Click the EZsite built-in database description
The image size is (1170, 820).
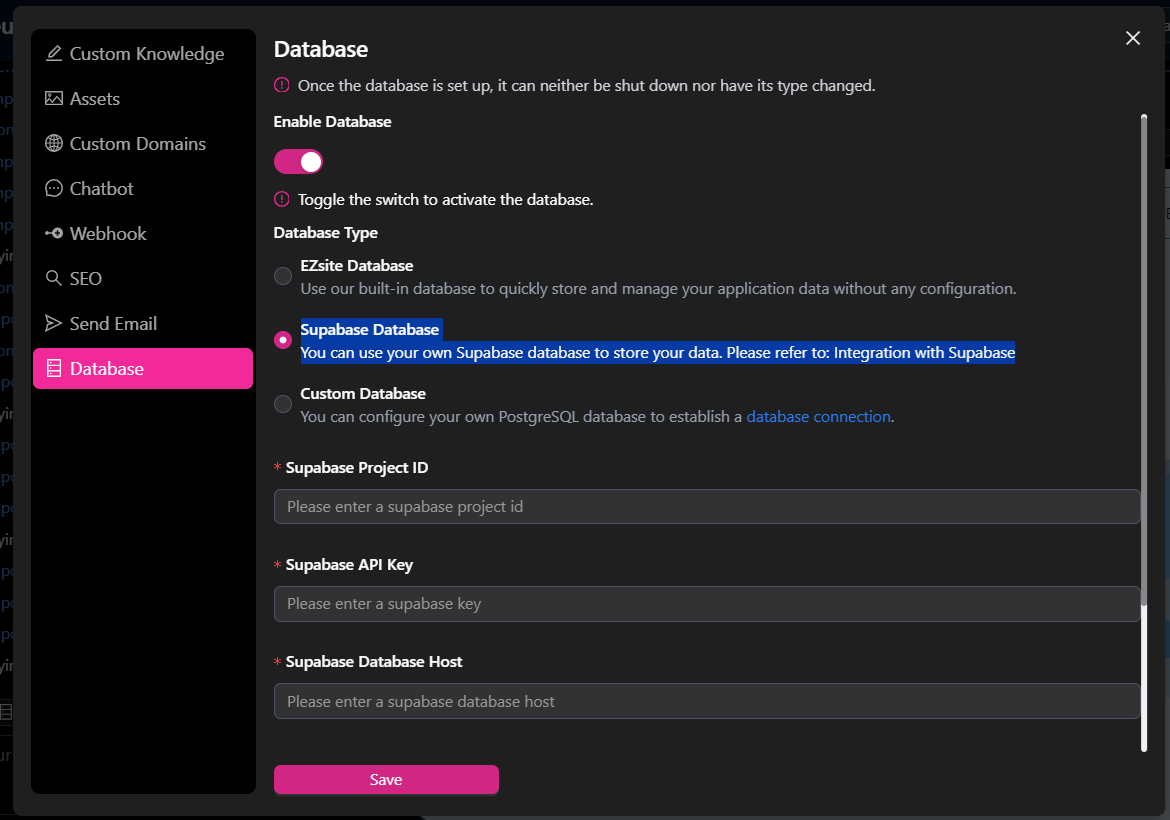[x=658, y=289]
